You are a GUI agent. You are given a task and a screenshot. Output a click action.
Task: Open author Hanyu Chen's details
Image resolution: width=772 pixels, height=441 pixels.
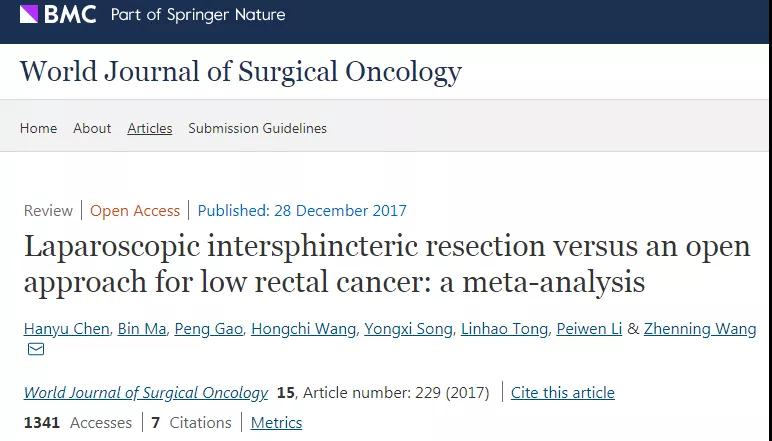66,328
